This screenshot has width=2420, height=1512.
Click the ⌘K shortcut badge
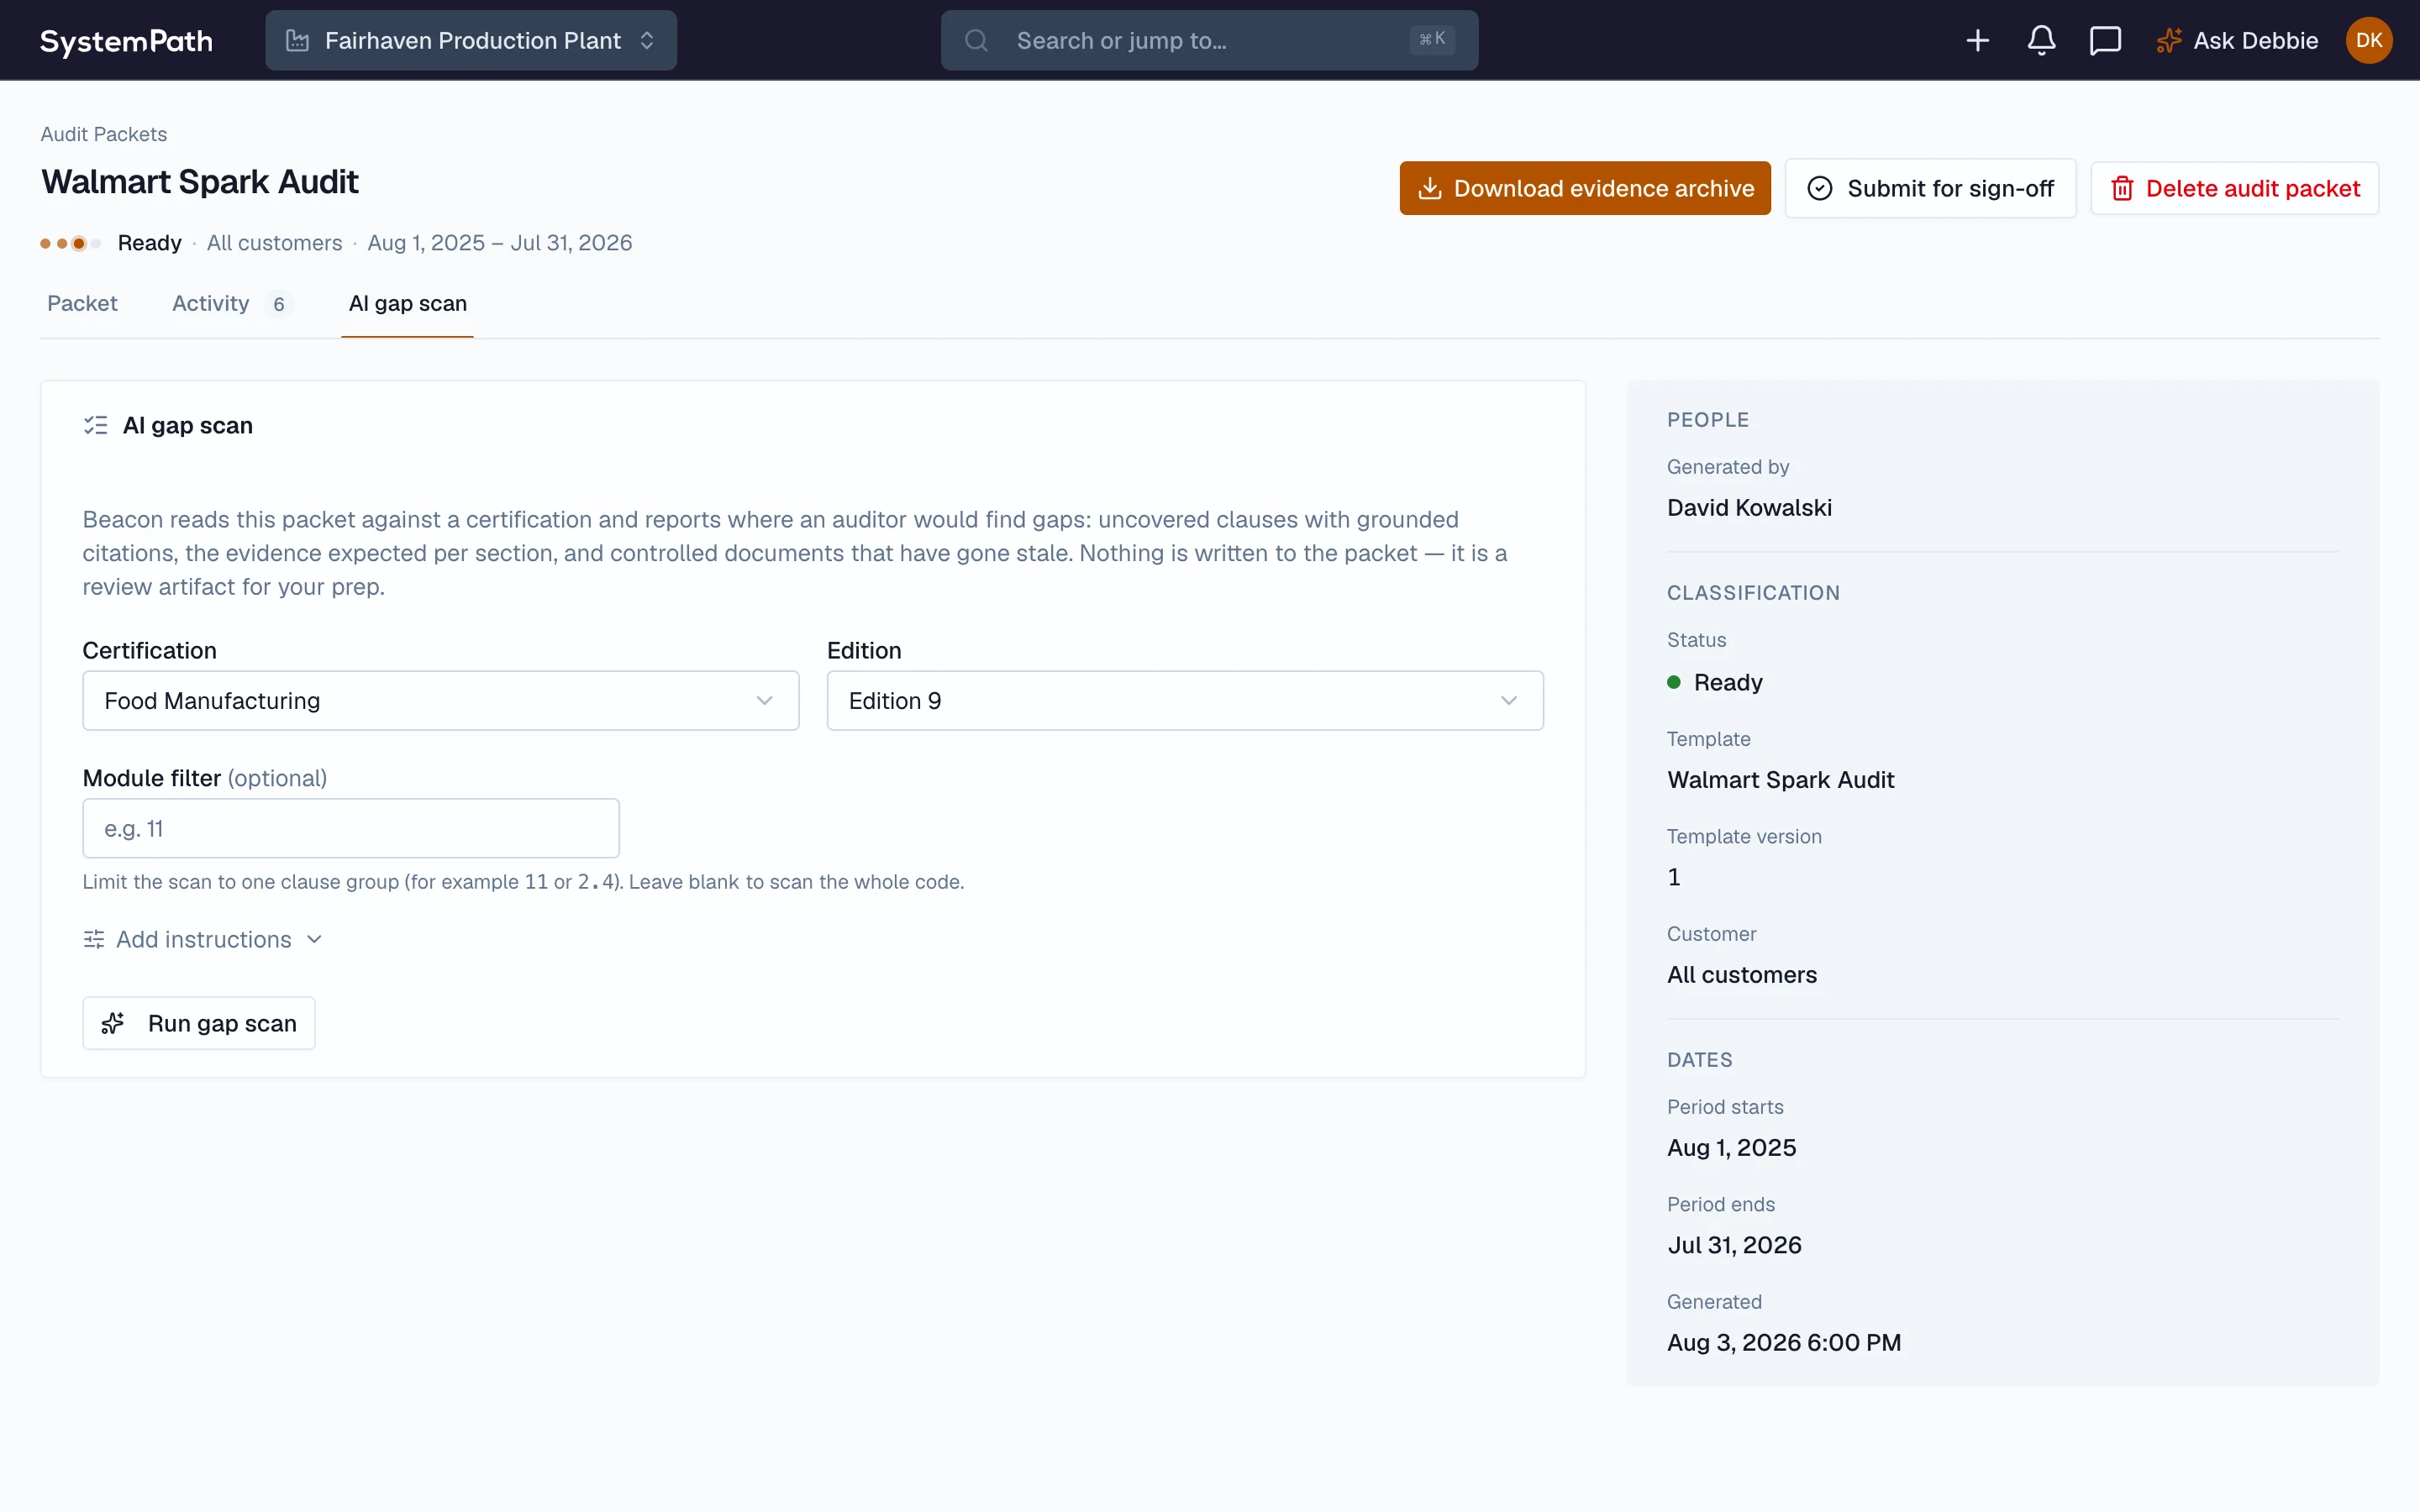pos(1432,40)
